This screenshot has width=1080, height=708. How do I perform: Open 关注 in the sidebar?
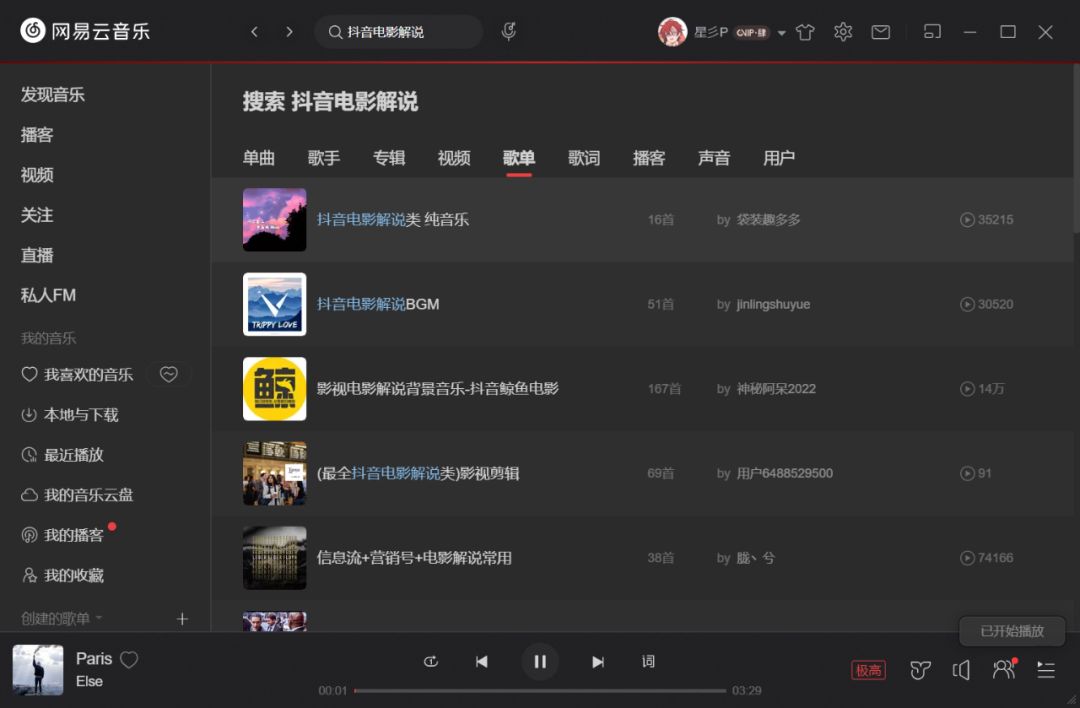click(37, 215)
